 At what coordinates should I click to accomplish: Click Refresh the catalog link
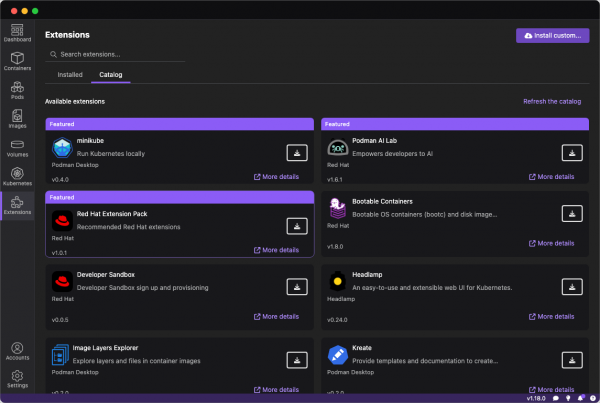[551, 101]
